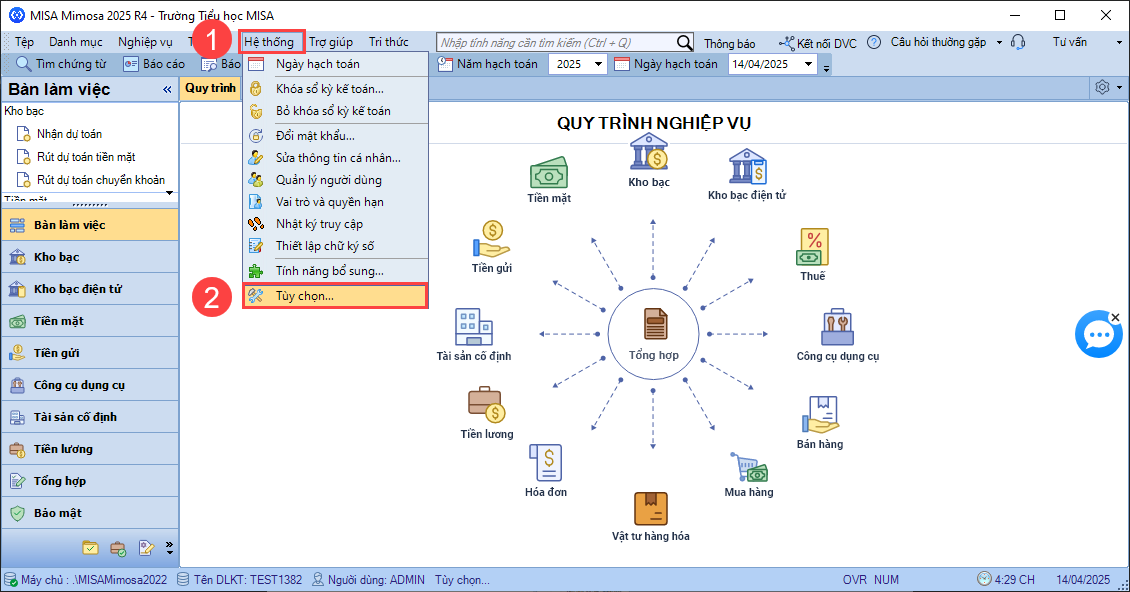Click the Thông báo button
This screenshot has height=592, width=1130.
pyautogui.click(x=729, y=43)
